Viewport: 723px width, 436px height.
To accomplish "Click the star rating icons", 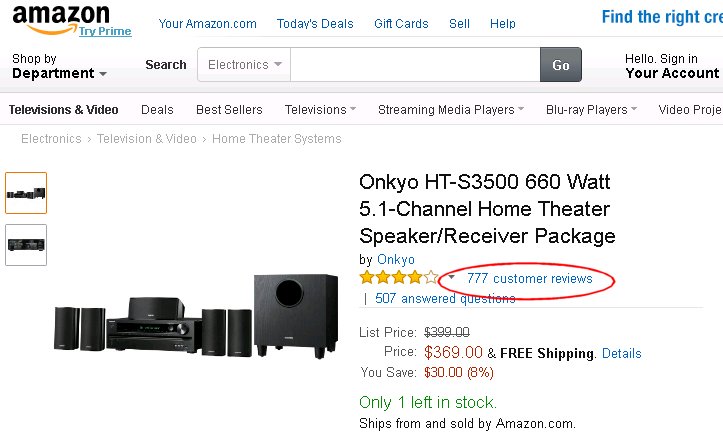I will click(399, 277).
